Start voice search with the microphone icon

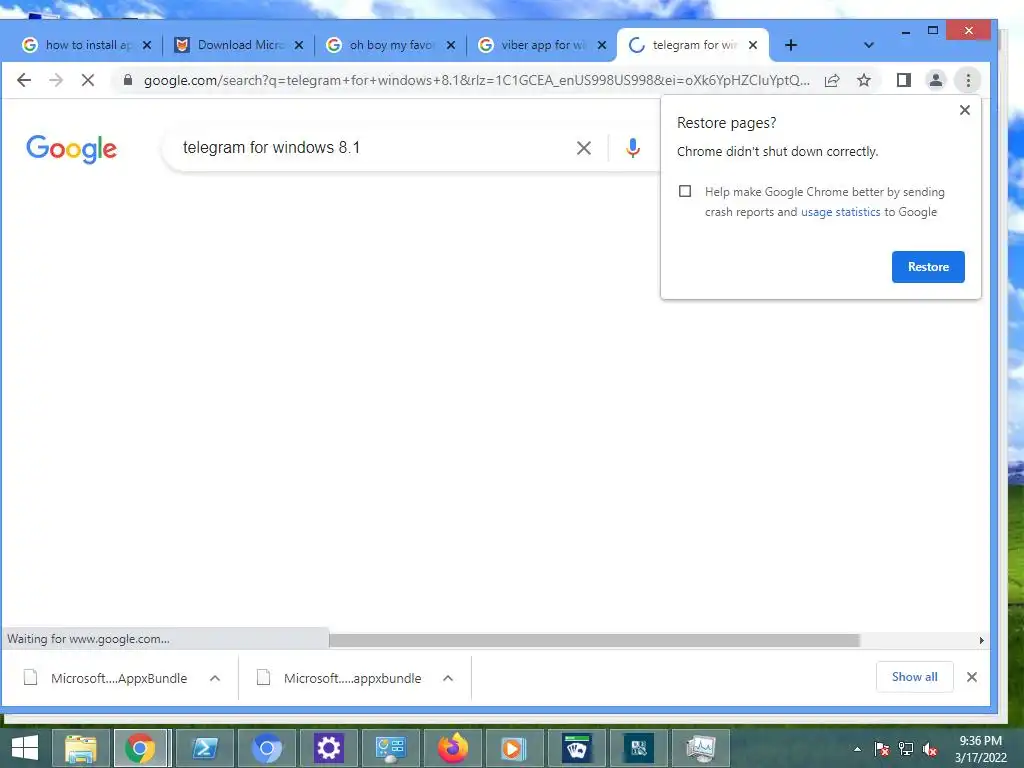click(632, 148)
